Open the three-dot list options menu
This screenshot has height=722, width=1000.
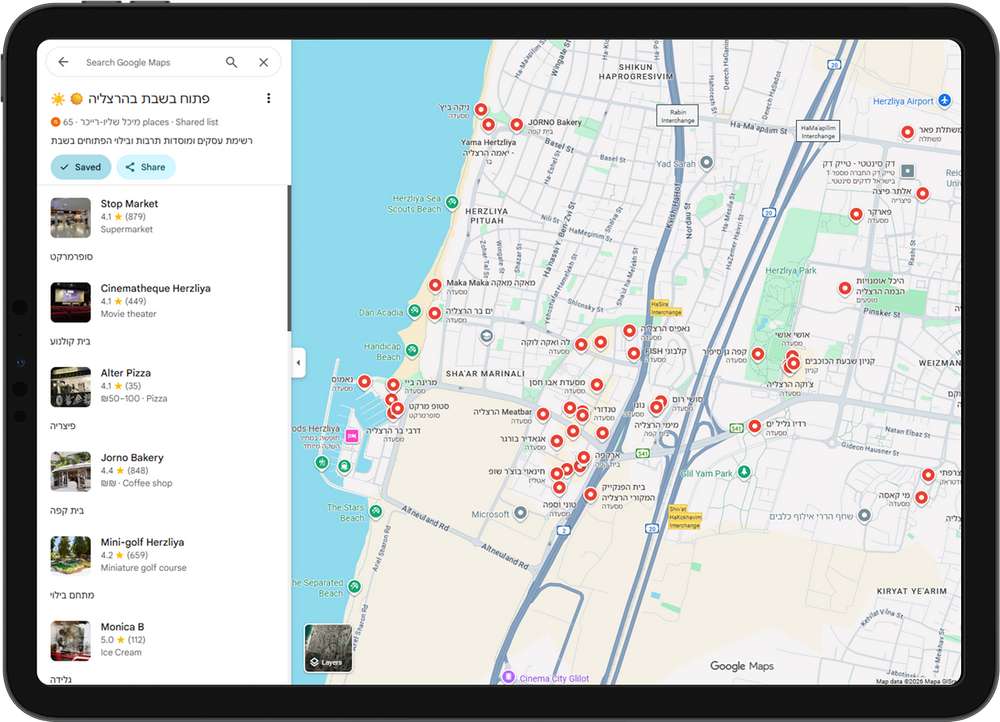point(268,98)
